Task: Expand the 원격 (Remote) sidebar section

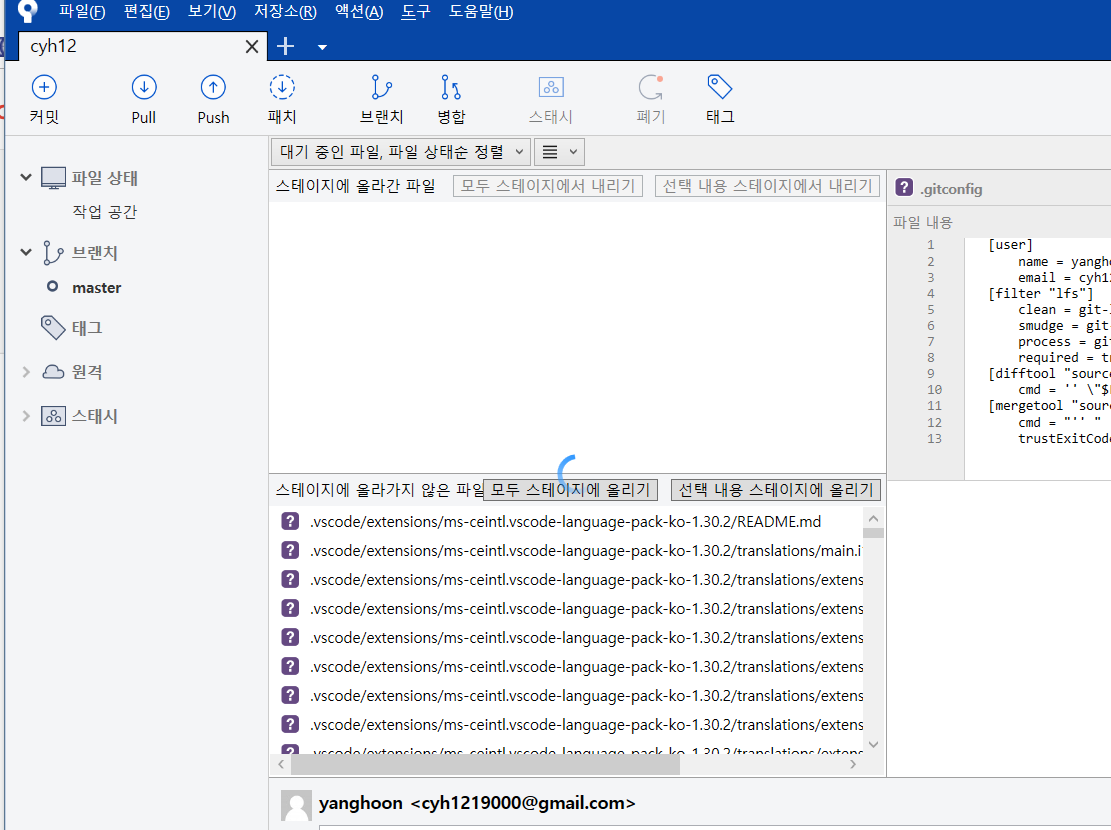Action: 26,371
